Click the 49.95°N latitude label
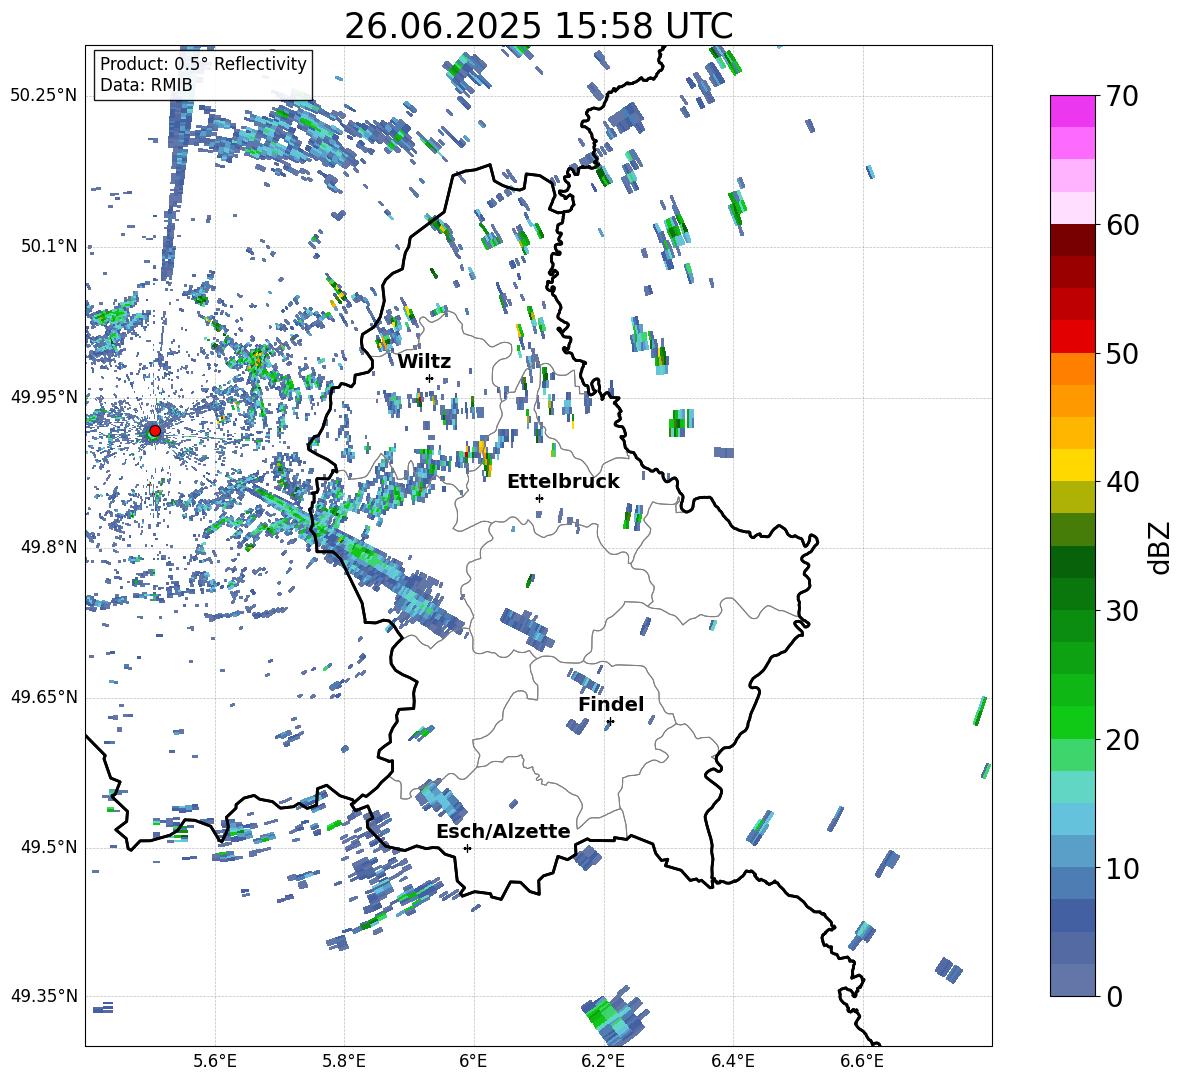Screen dimensions: 1184x1081 click(x=44, y=396)
